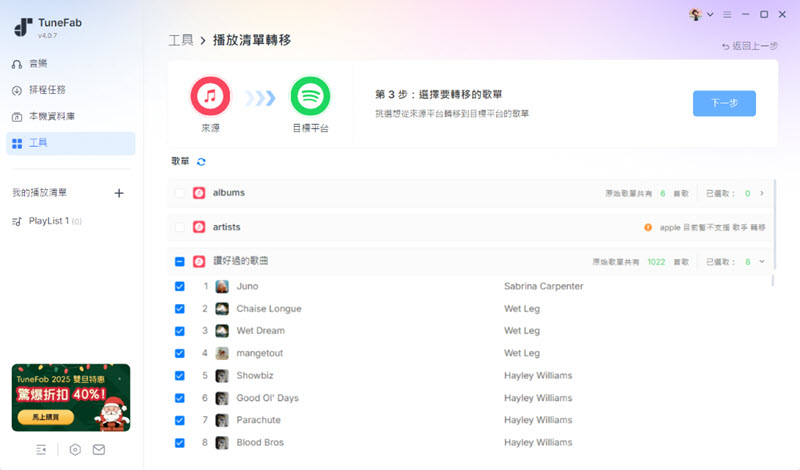Open the 排程任務 download icon
This screenshot has height=470, width=800.
pyautogui.click(x=17, y=90)
